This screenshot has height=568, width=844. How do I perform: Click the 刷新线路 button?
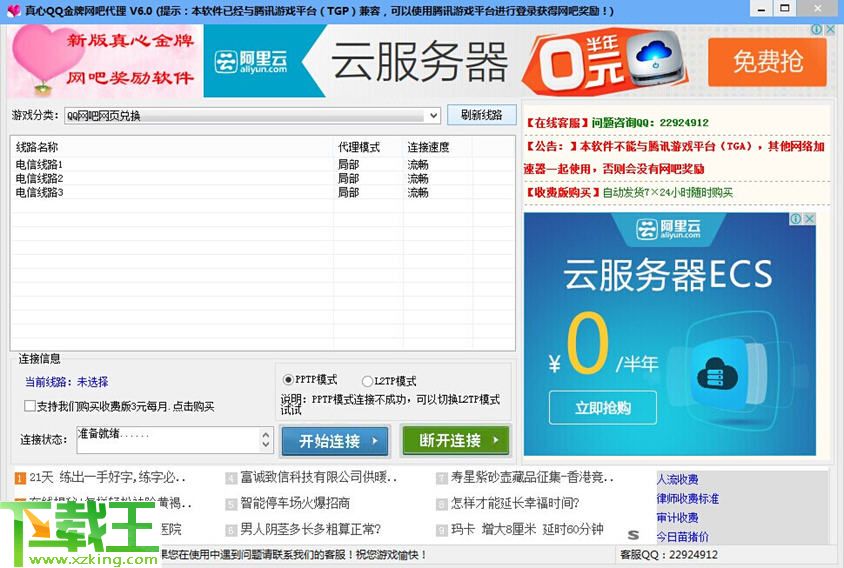[482, 115]
